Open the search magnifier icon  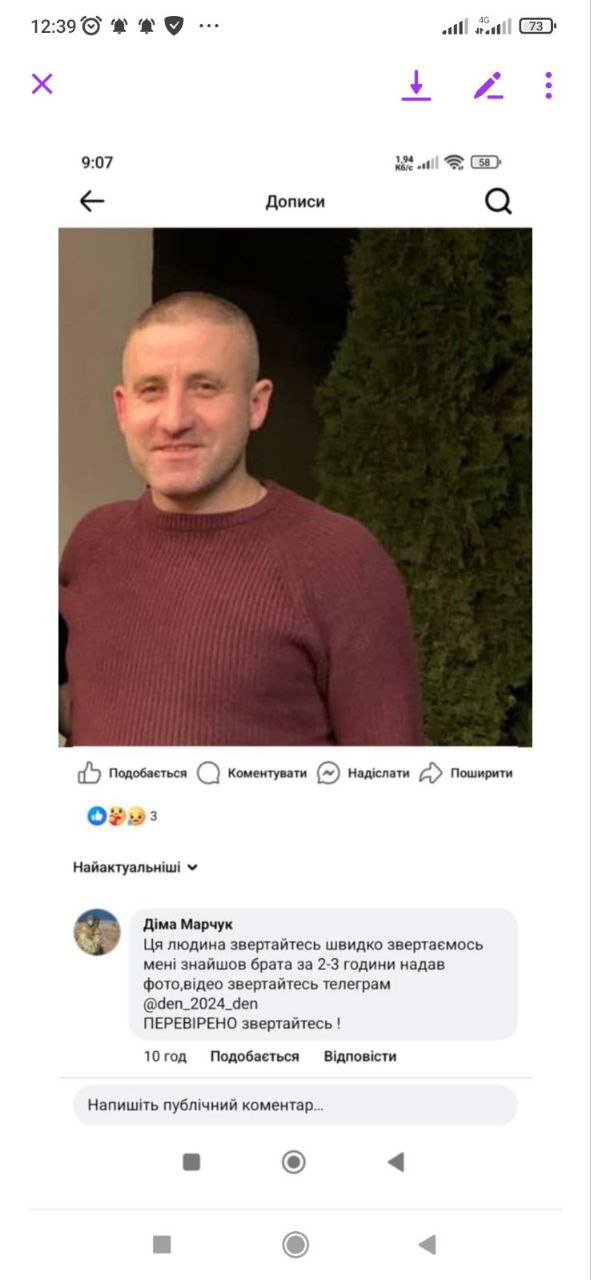[x=498, y=201]
